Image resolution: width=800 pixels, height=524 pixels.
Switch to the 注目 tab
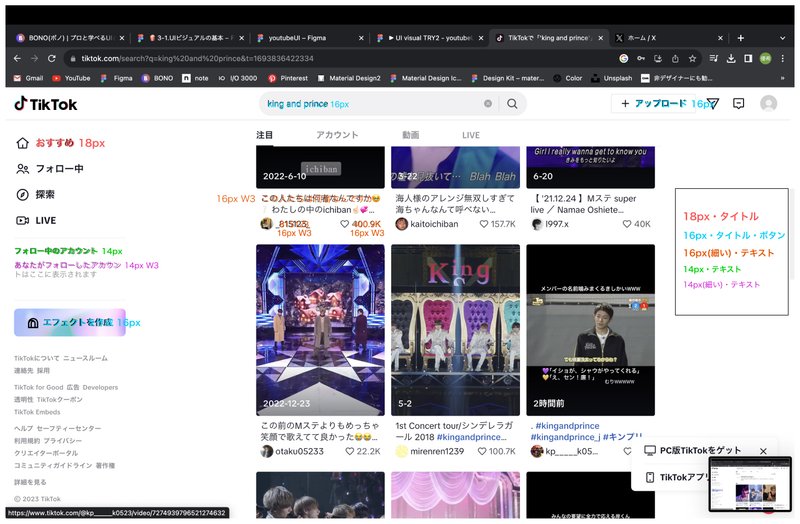[x=264, y=135]
